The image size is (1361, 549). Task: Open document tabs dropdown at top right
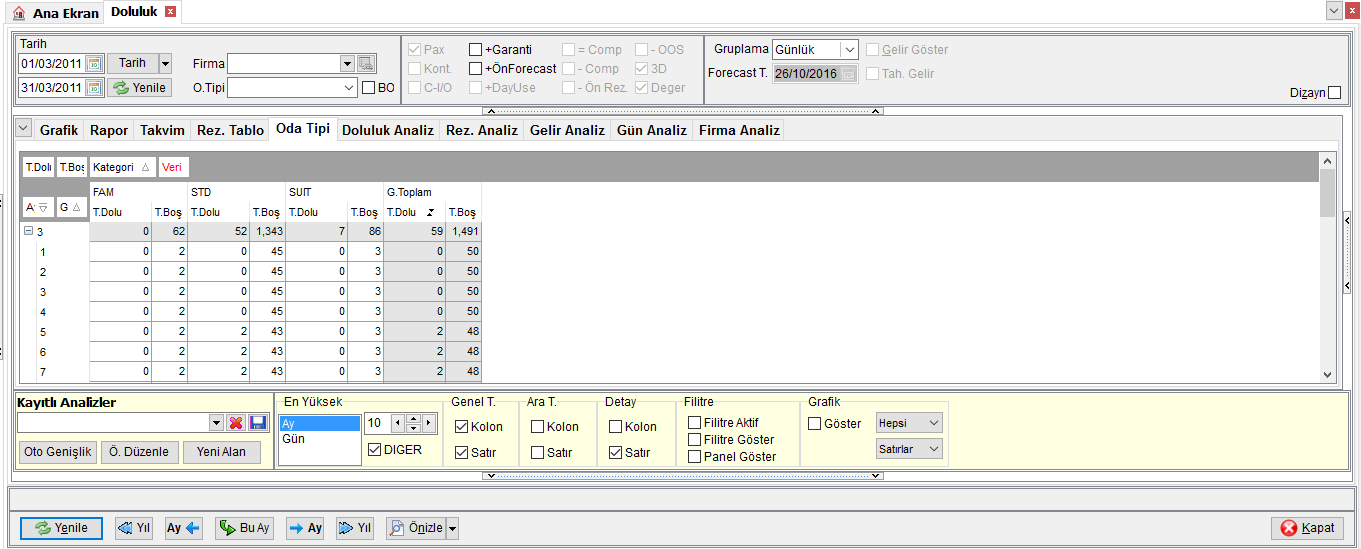(x=1334, y=10)
